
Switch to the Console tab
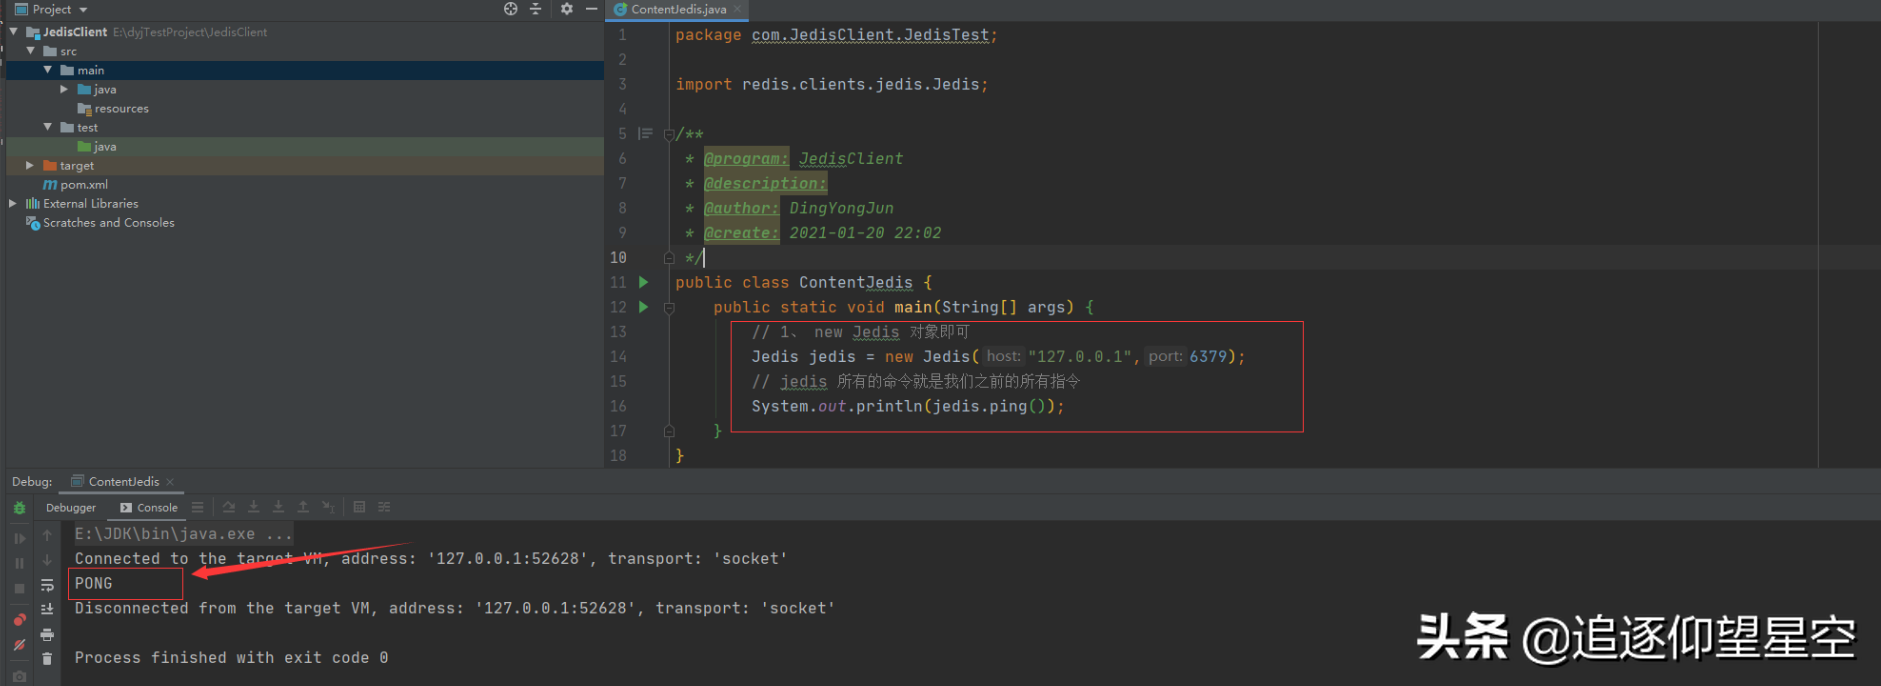coord(148,507)
